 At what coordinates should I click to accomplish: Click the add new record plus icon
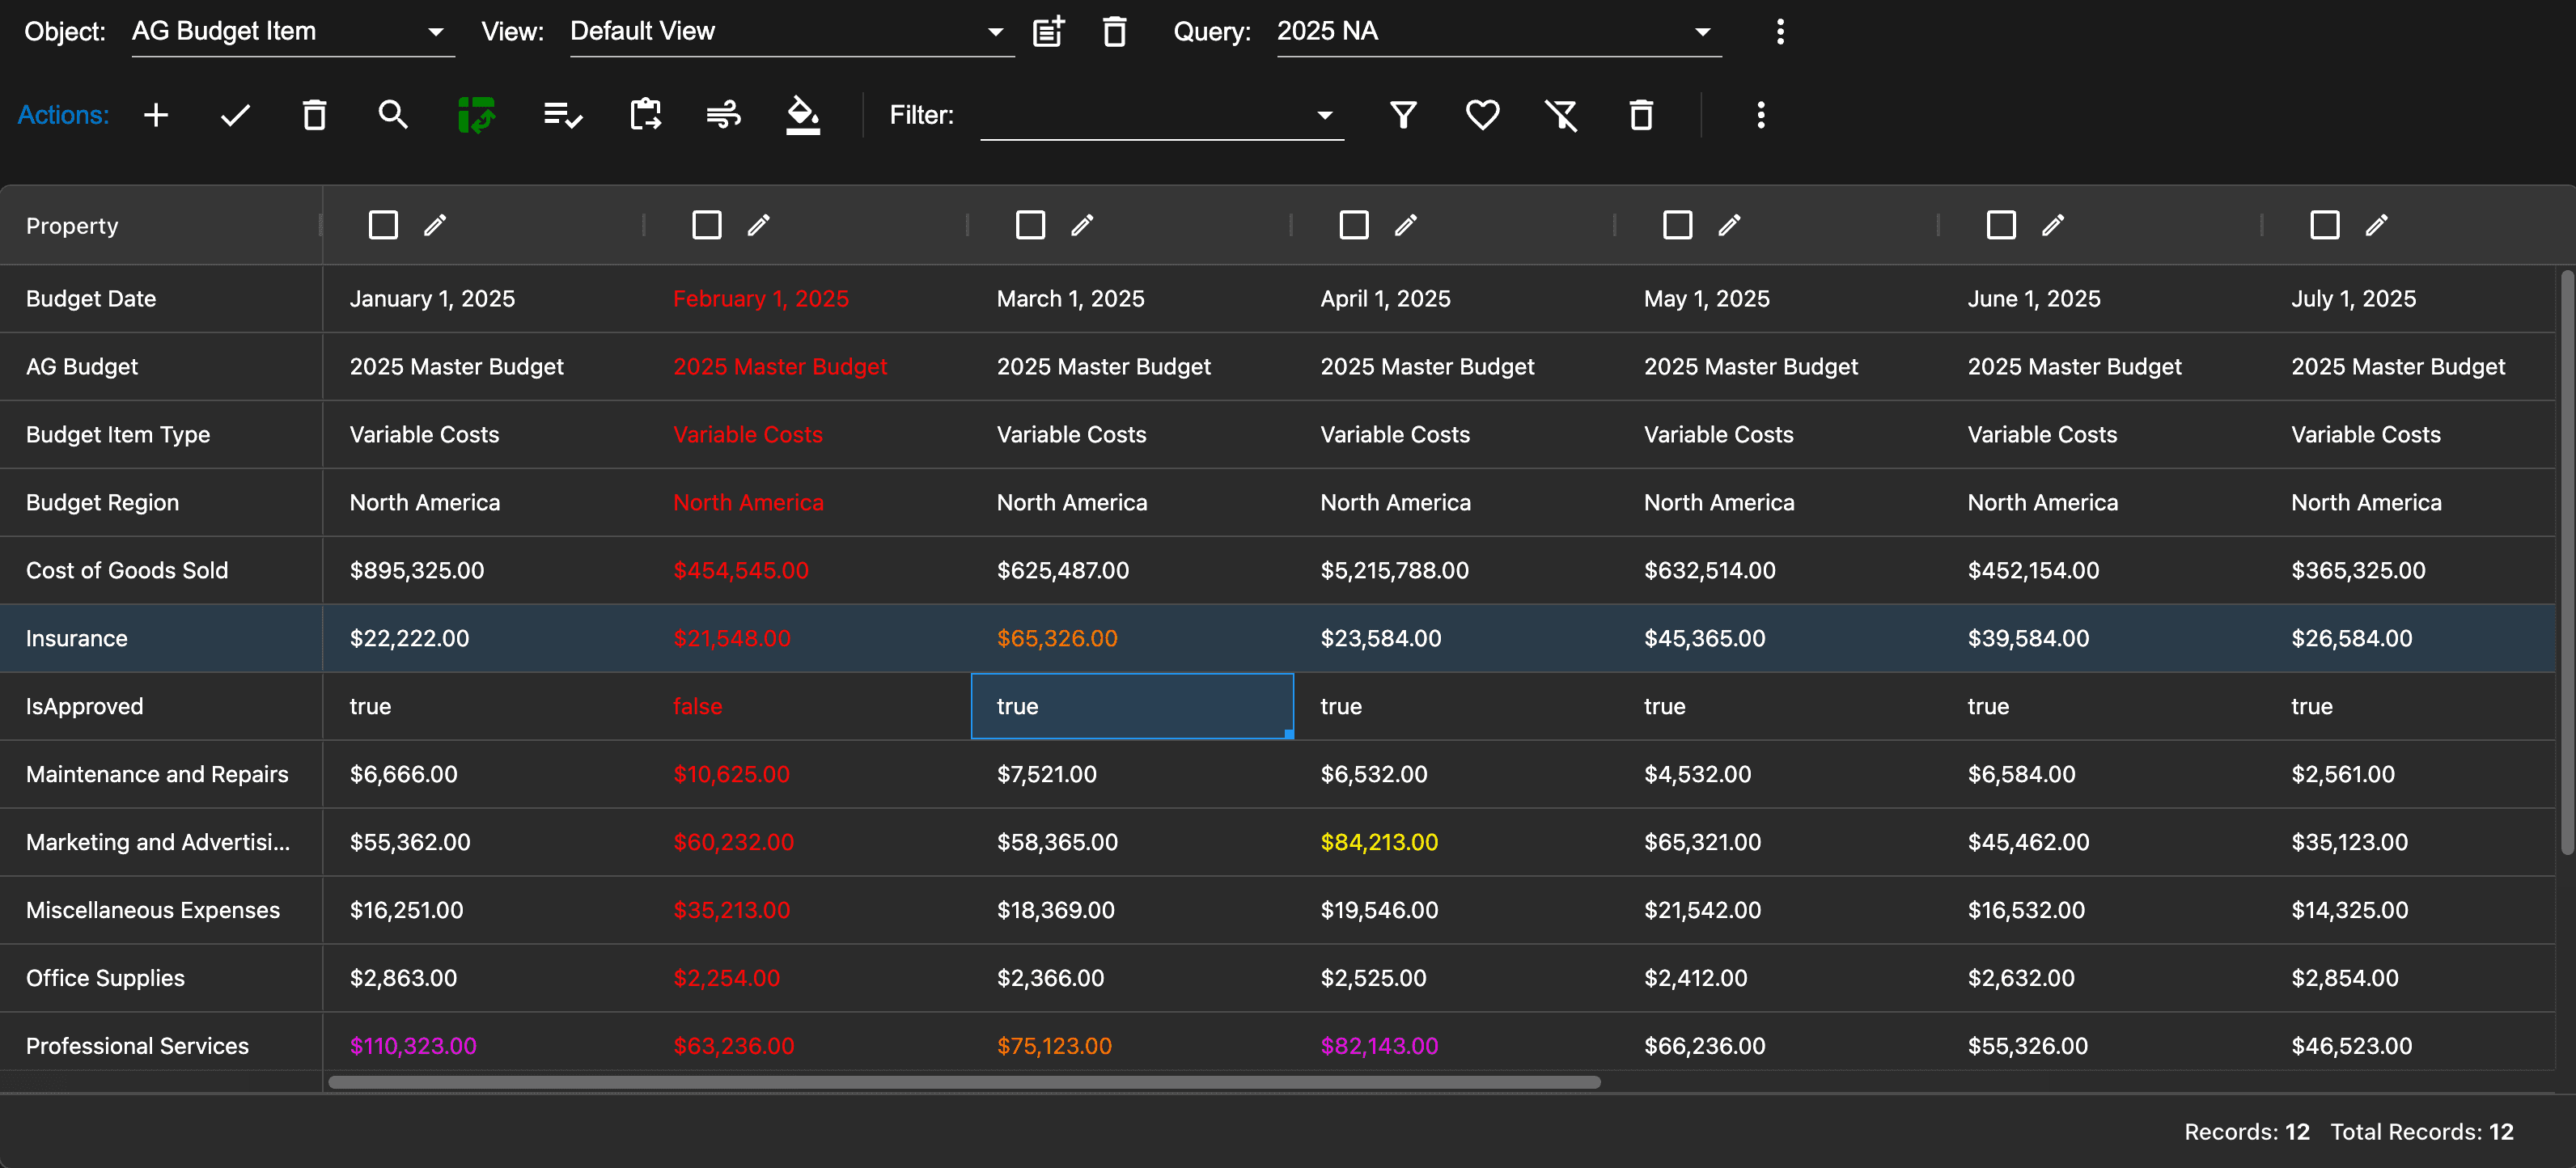pos(156,115)
